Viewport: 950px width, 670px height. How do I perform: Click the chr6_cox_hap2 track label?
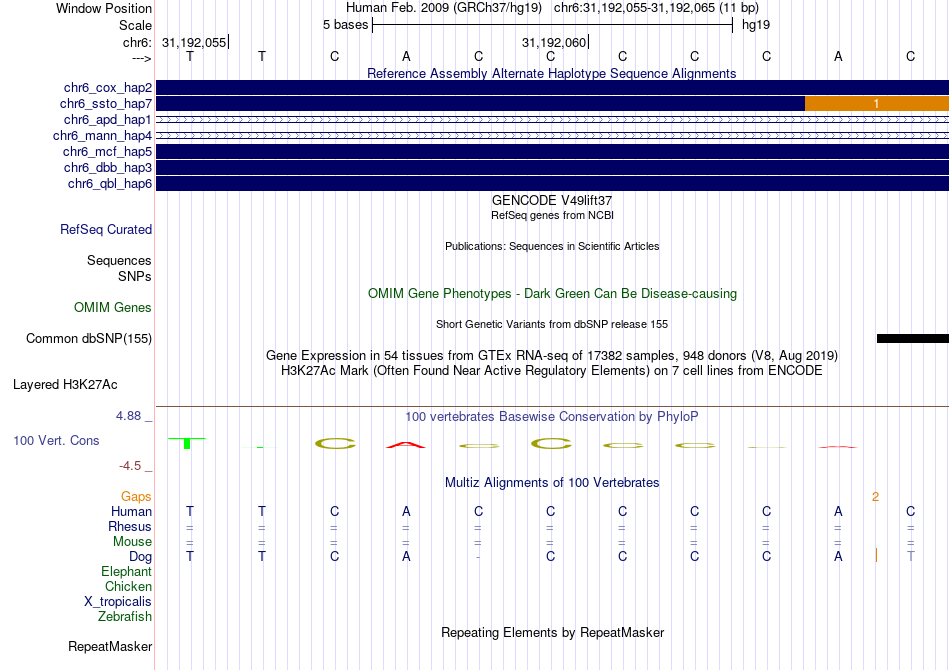pos(108,88)
